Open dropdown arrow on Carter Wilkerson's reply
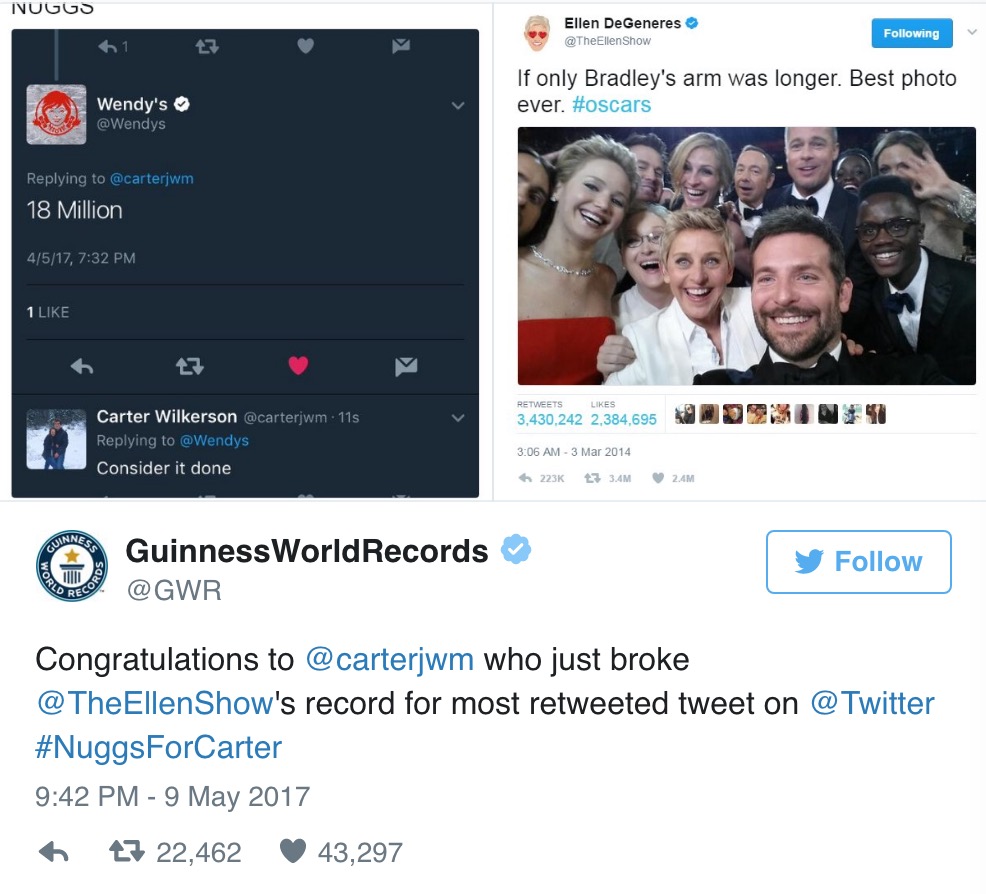This screenshot has width=986, height=894. click(x=458, y=417)
